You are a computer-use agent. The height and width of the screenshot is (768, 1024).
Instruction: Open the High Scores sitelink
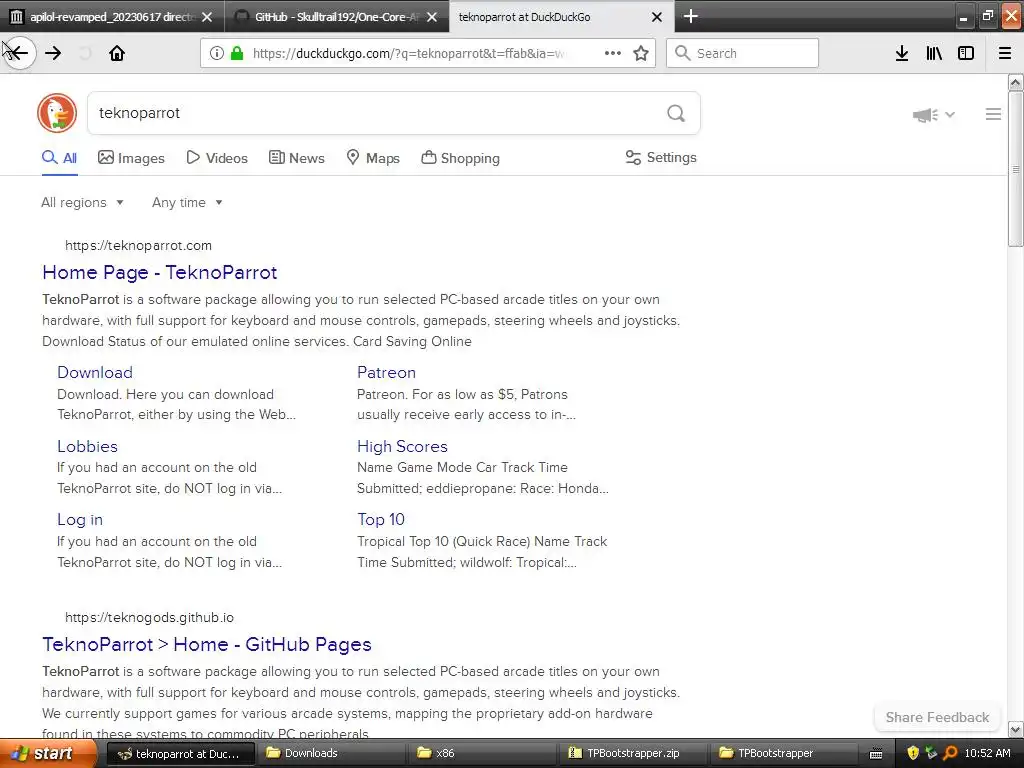click(402, 446)
